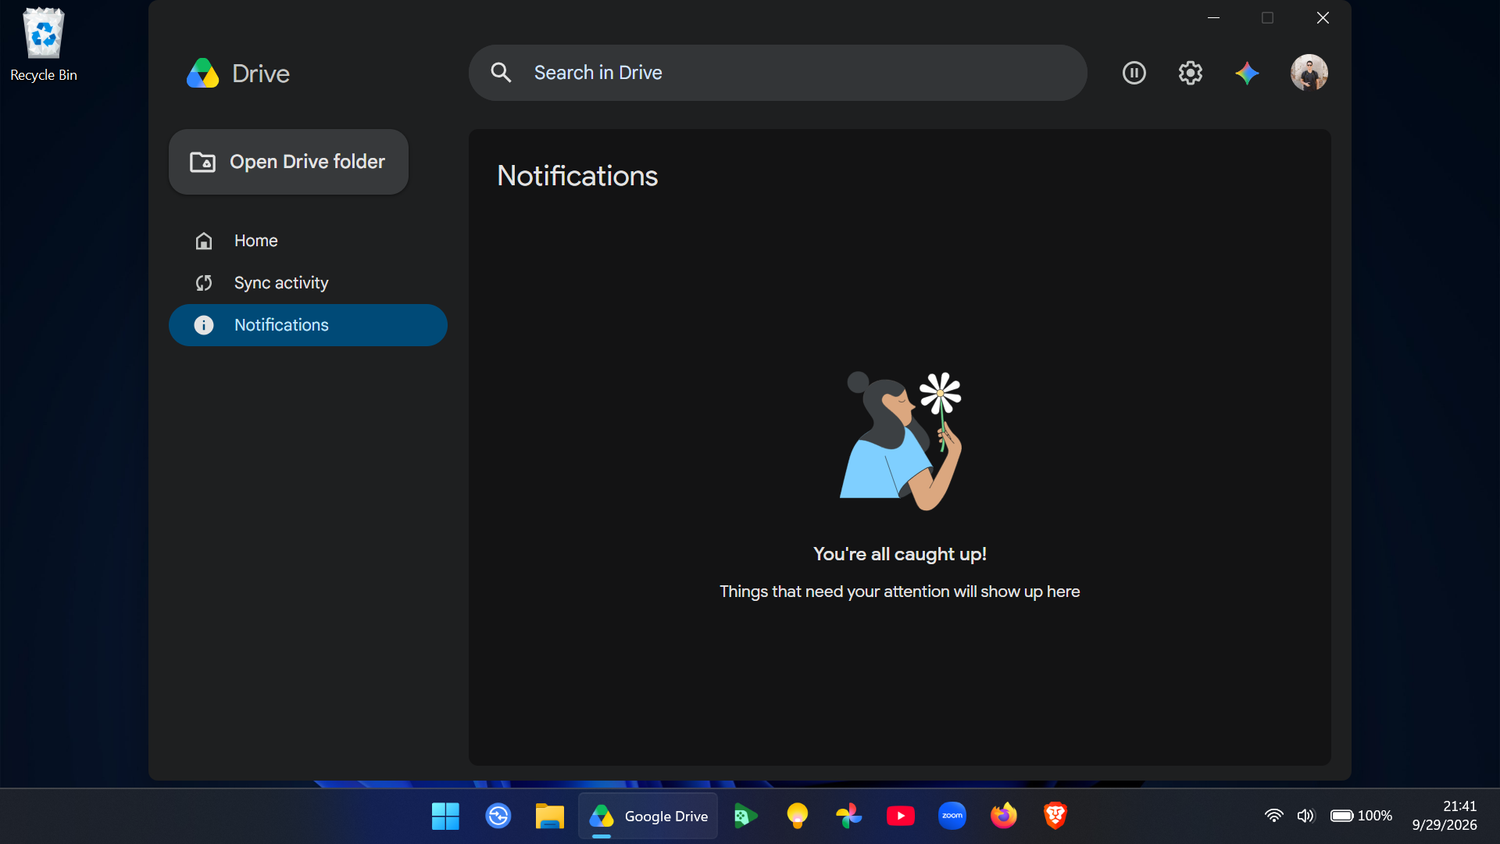1500x844 pixels.
Task: Open the taskbar clock and date
Action: [1444, 816]
